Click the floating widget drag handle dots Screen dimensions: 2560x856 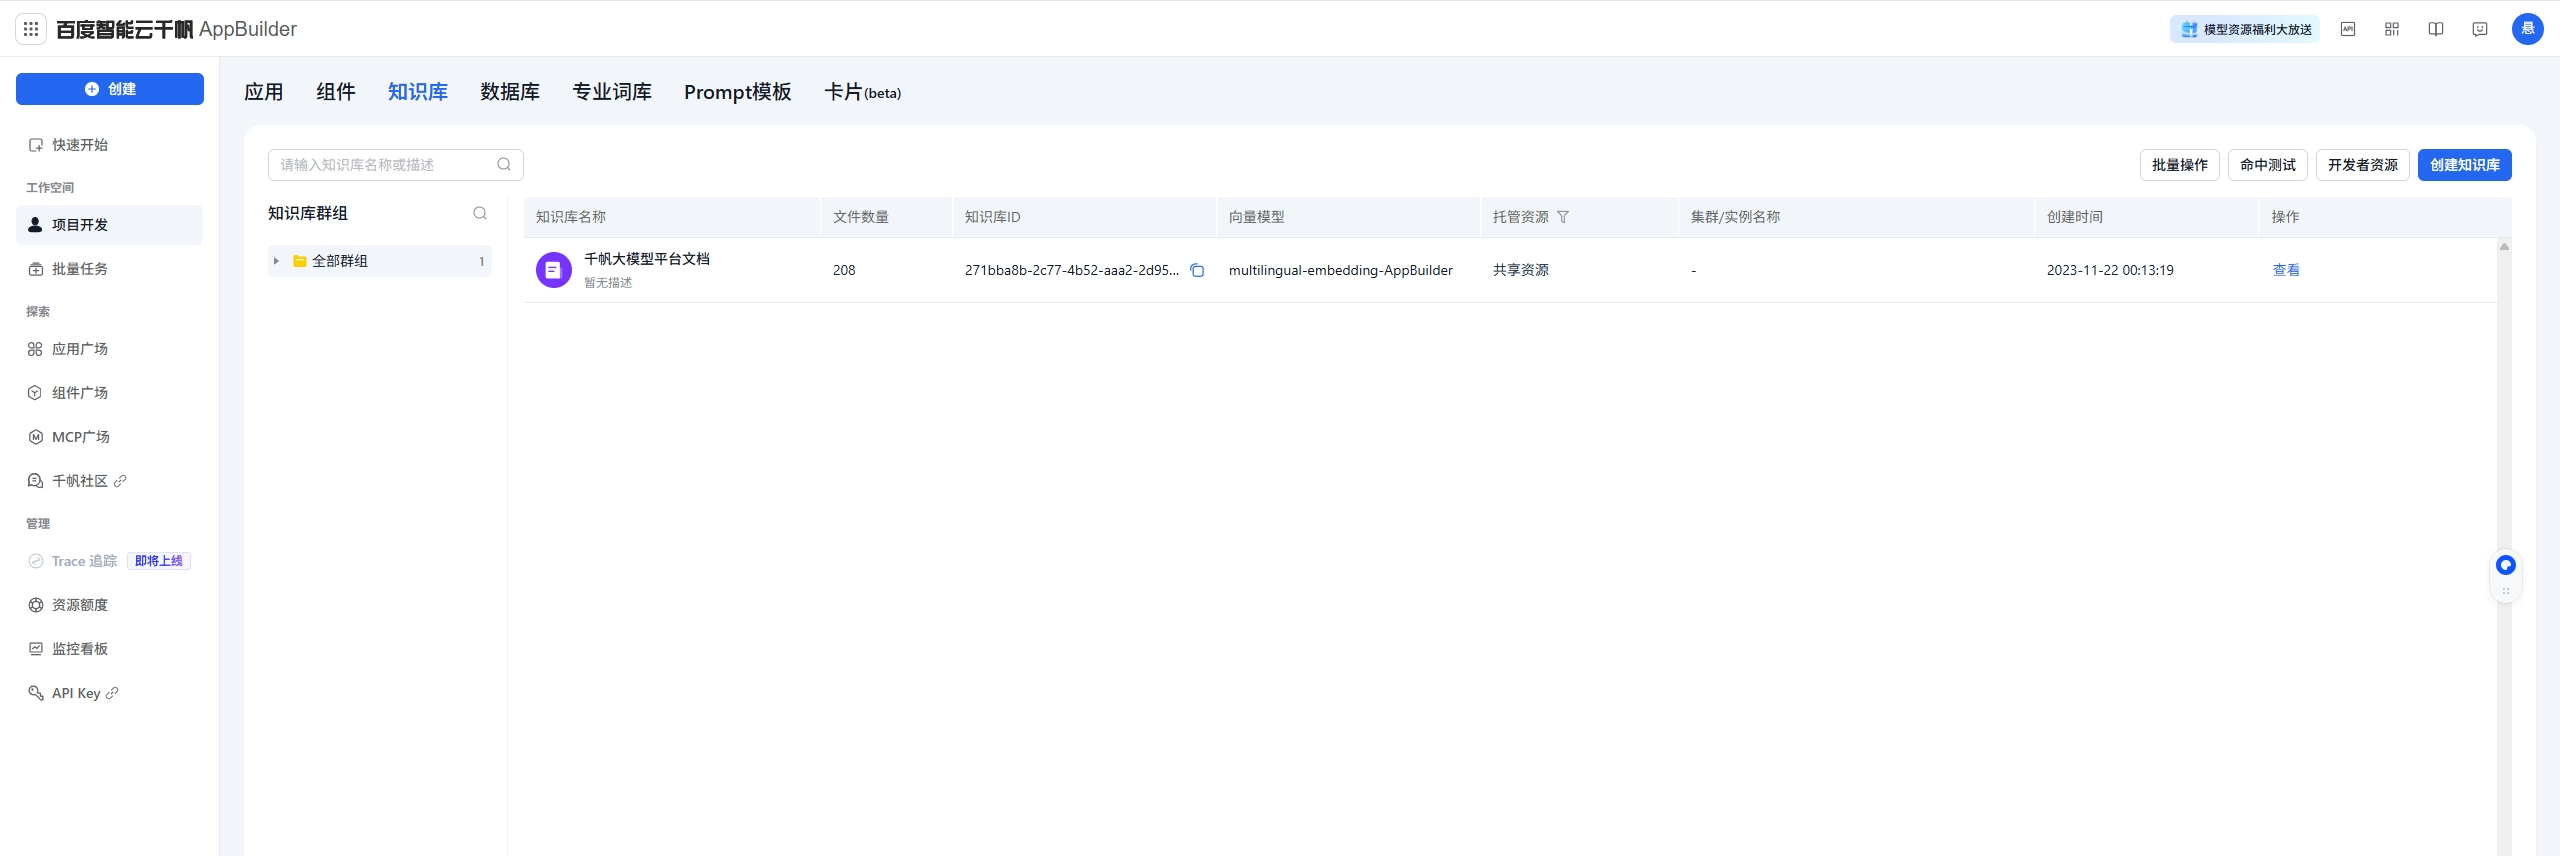click(2506, 591)
